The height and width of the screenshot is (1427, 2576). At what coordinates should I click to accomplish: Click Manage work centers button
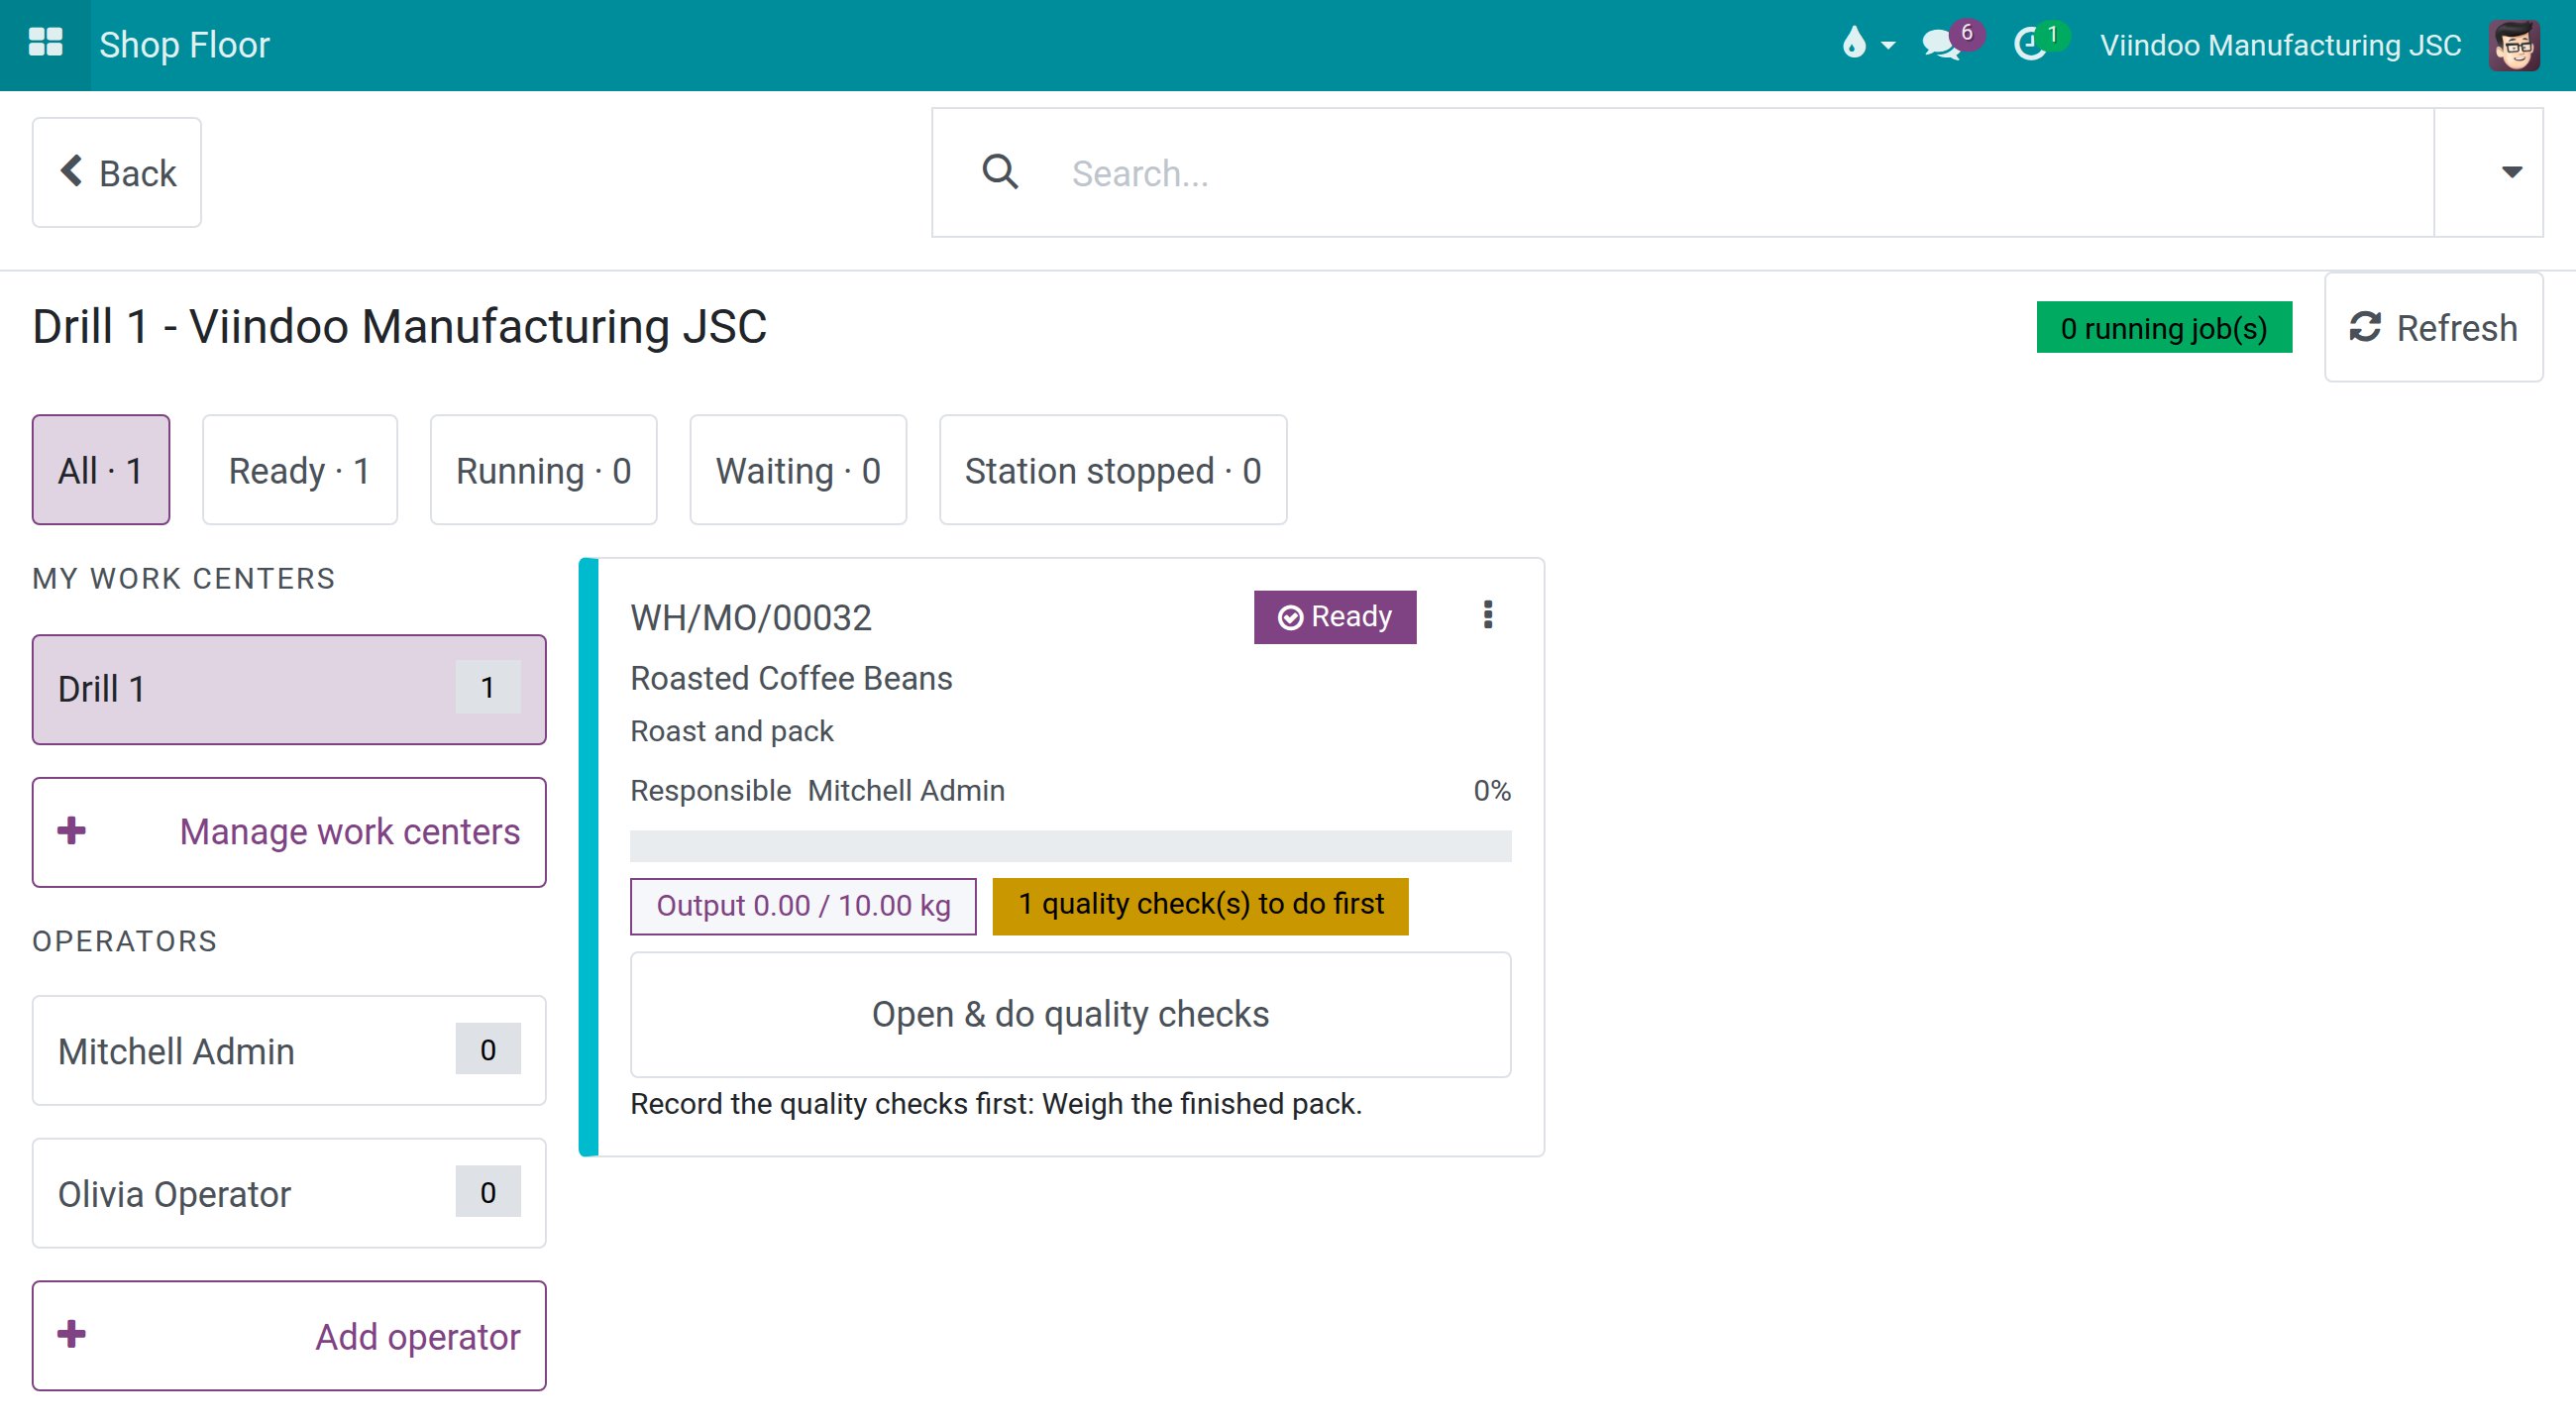tap(289, 832)
